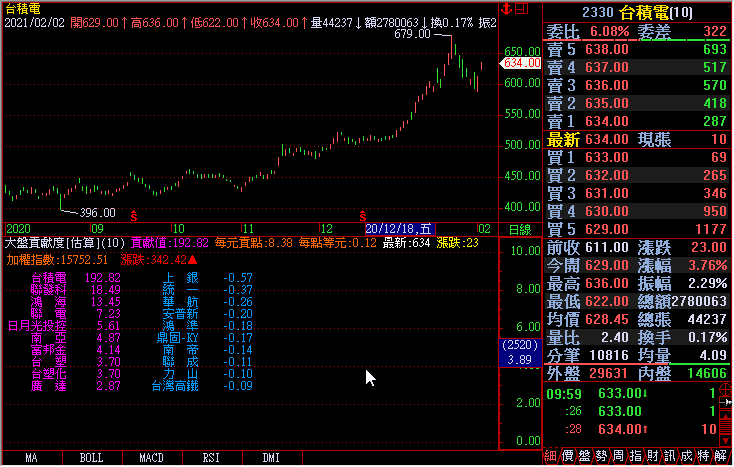Viewport: 734px width, 467px height.
Task: Click the down arrow of tick list scrollbar
Action: [726, 441]
